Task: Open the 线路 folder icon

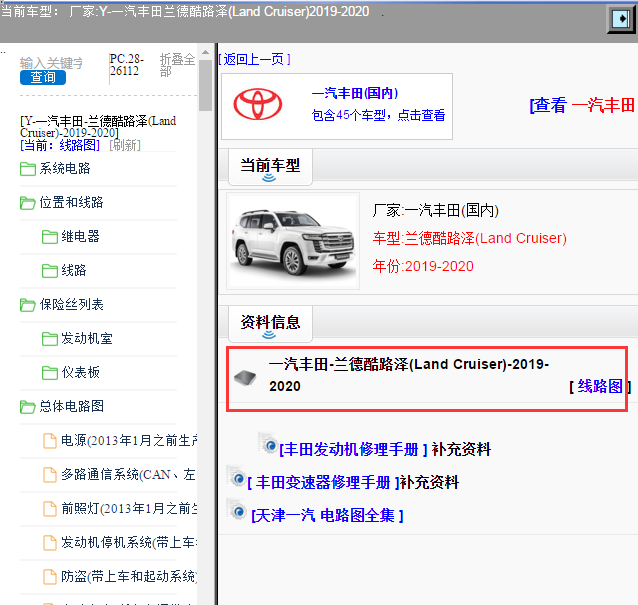Action: click(x=50, y=271)
